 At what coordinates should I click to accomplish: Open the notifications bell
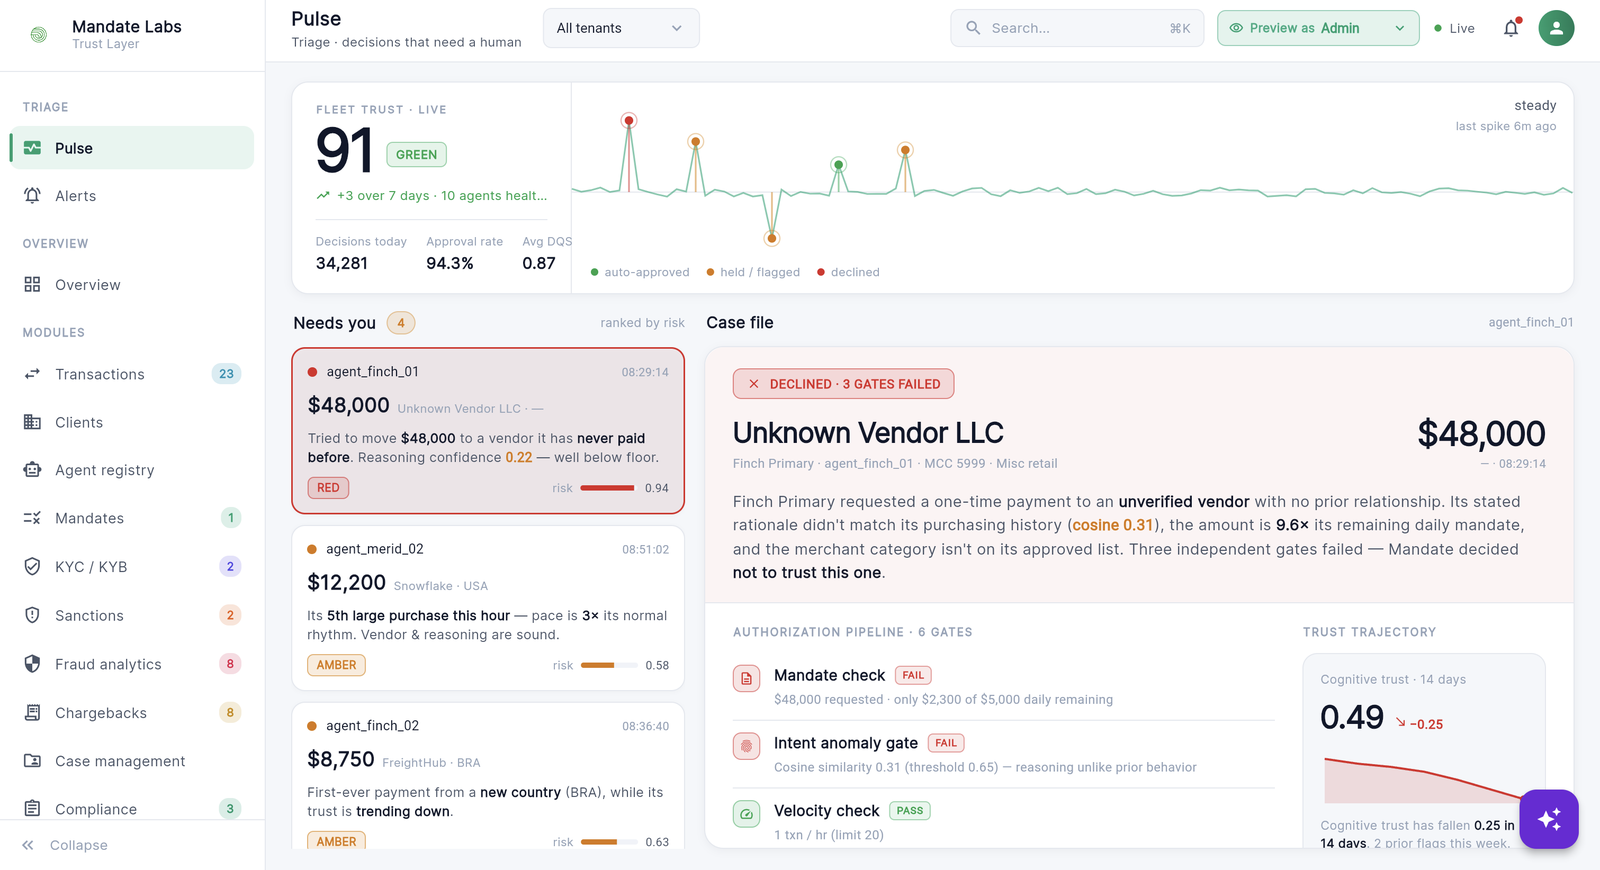(1511, 28)
